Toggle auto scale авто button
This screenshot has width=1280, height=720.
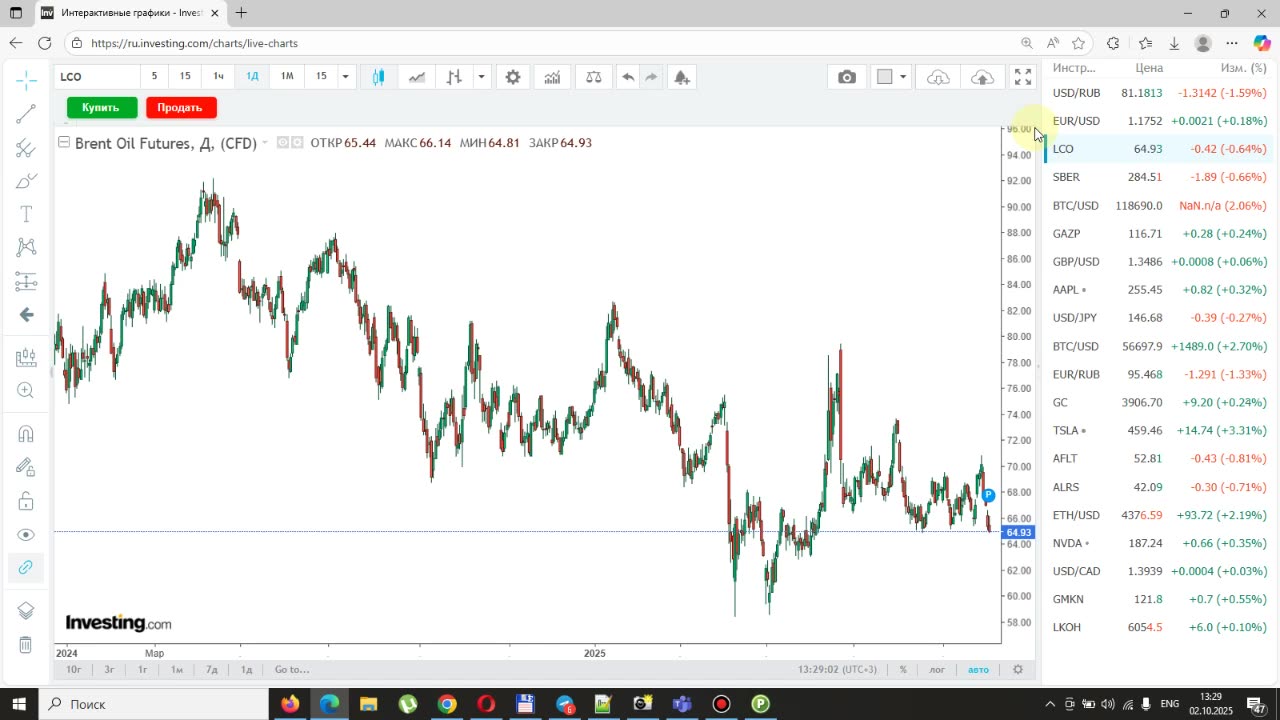coord(978,669)
